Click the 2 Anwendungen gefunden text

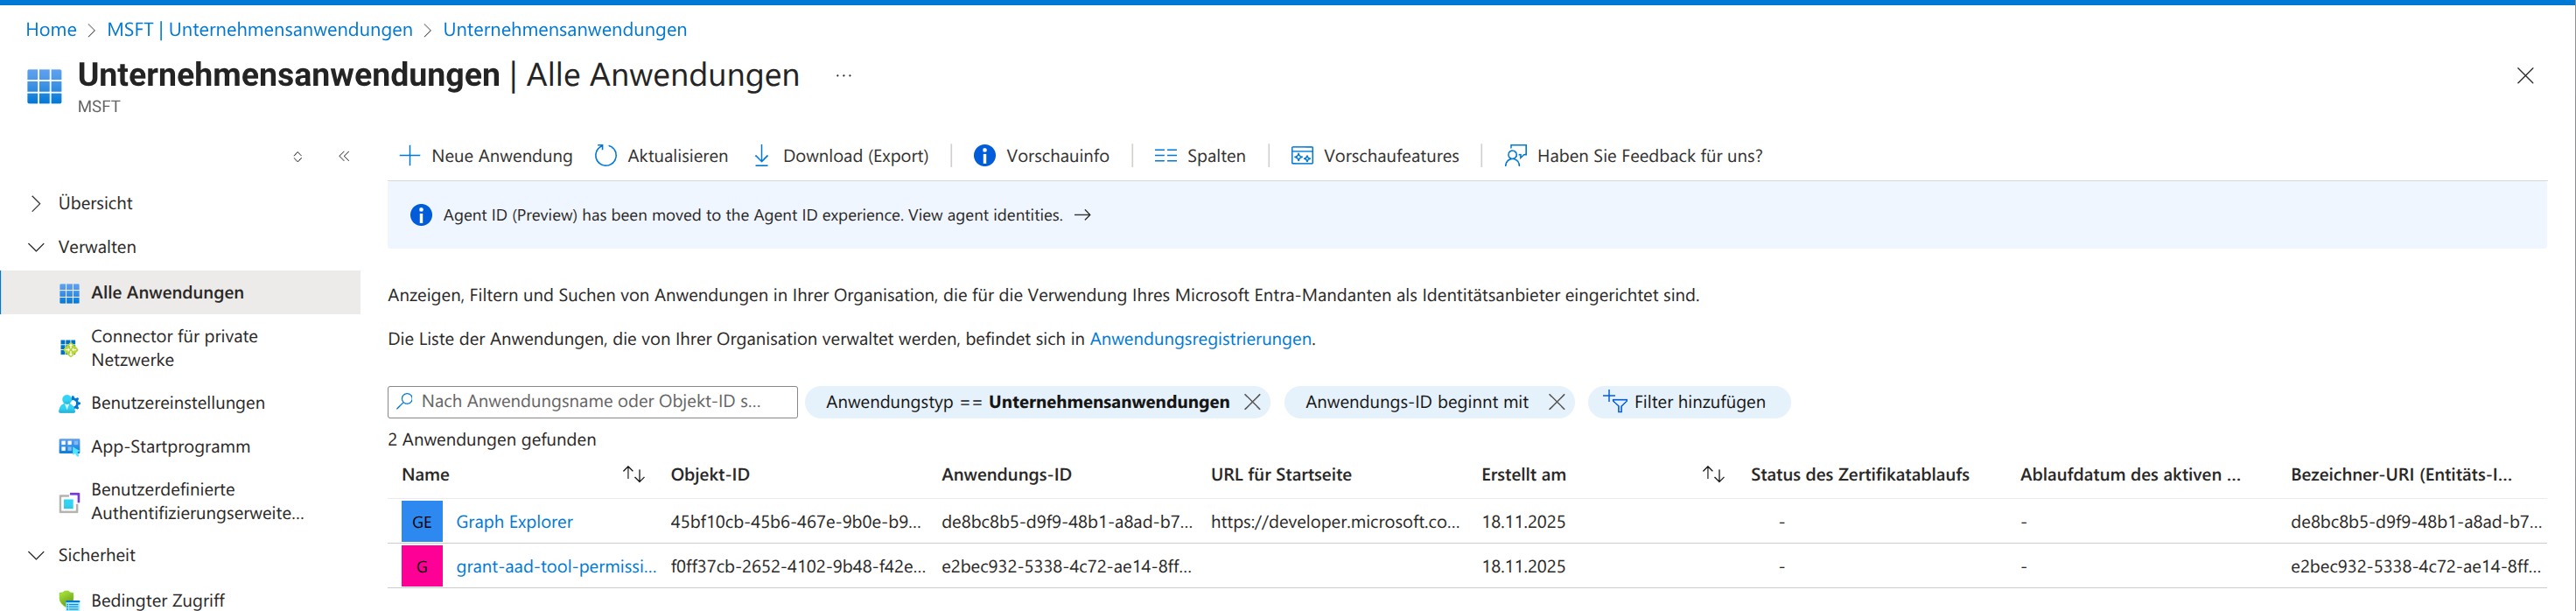pos(492,440)
